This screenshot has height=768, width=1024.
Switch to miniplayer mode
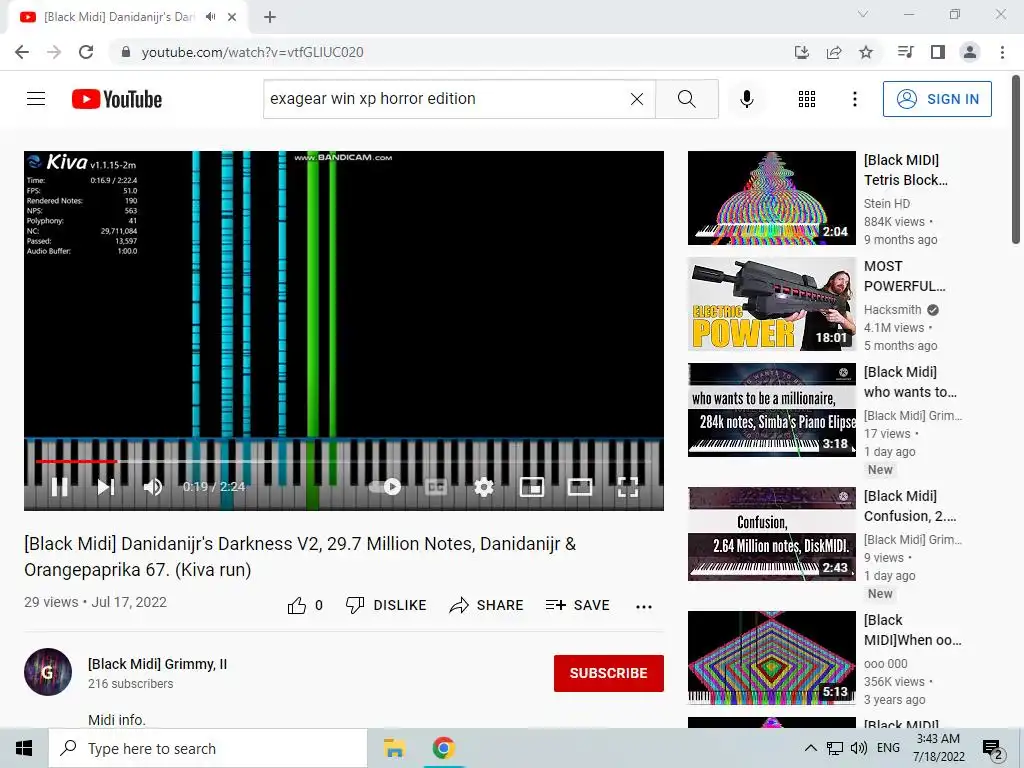click(x=532, y=487)
